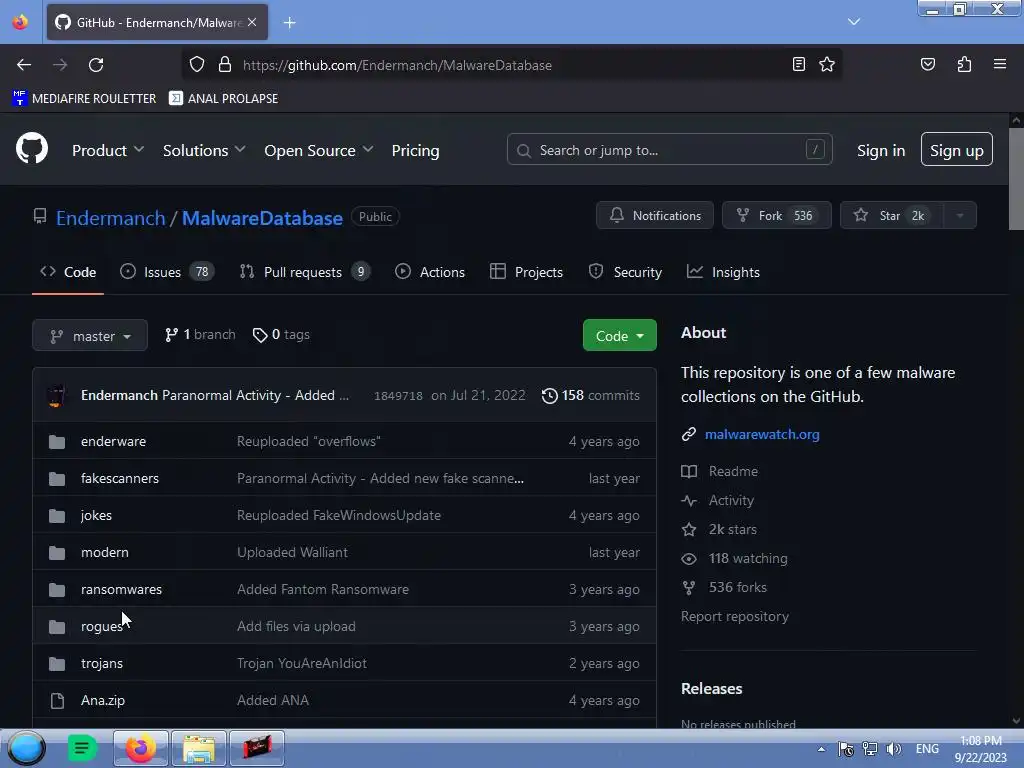
Task: Open the dropdown arrow beside Star
Action: (960, 215)
